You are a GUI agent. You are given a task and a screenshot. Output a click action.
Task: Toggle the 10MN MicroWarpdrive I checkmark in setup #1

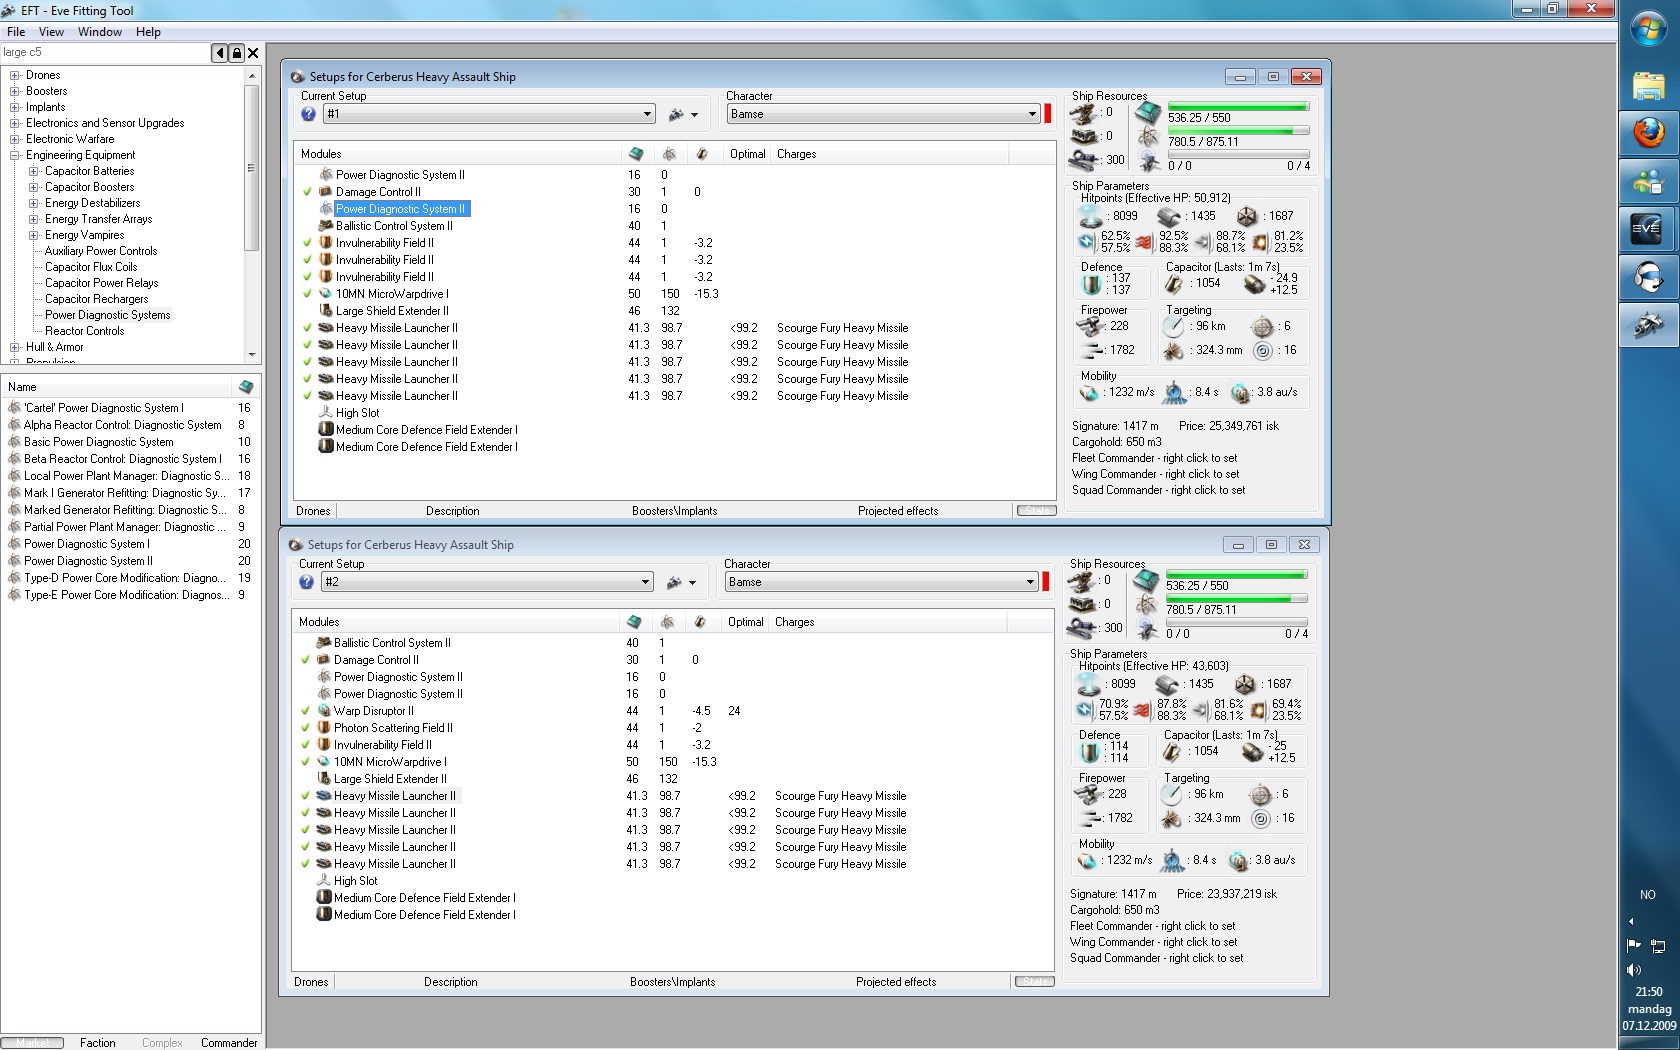307,294
